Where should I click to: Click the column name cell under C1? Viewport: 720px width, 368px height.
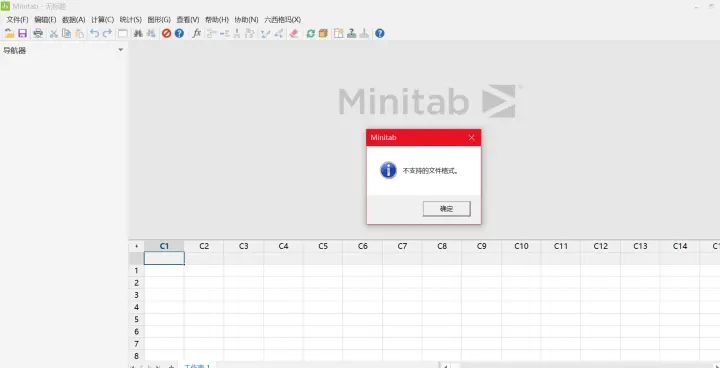pos(164,258)
